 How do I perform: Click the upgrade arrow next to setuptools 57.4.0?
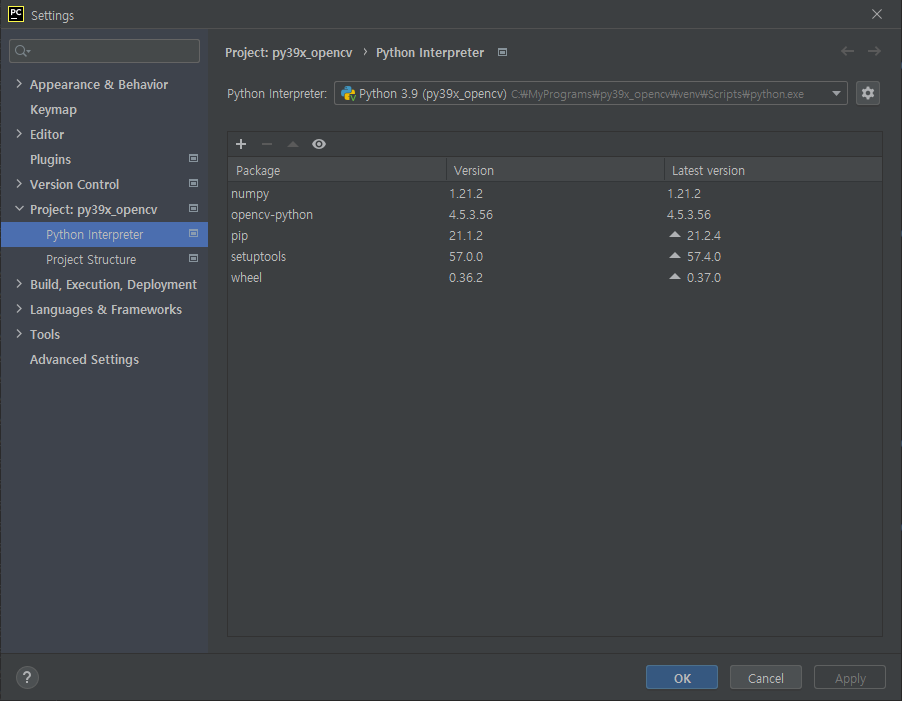tap(675, 256)
